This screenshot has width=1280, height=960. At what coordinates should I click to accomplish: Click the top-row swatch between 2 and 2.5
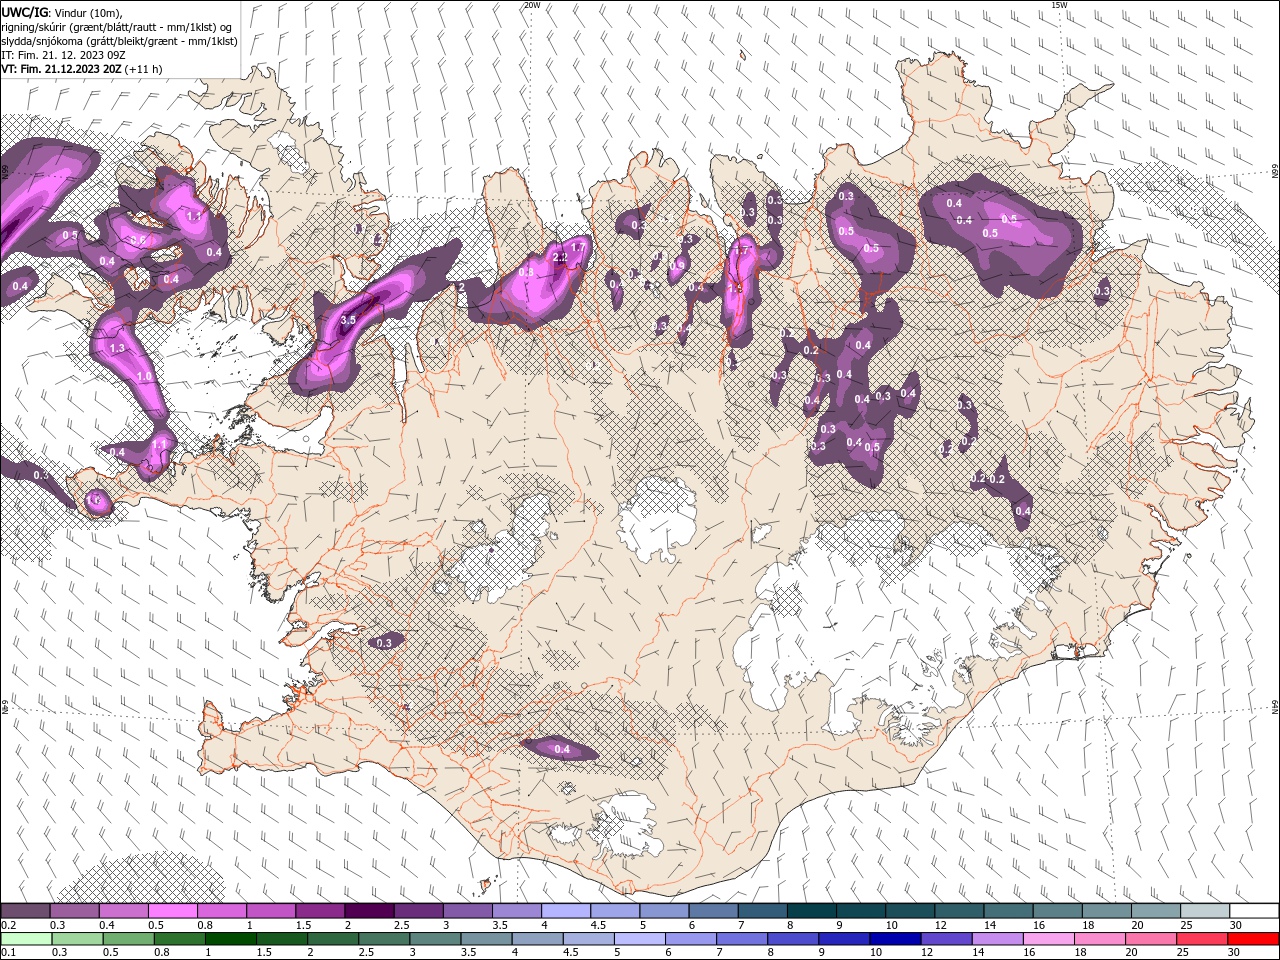point(368,911)
